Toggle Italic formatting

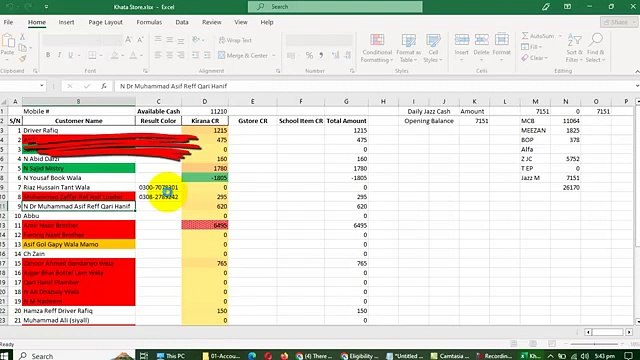click(x=59, y=55)
